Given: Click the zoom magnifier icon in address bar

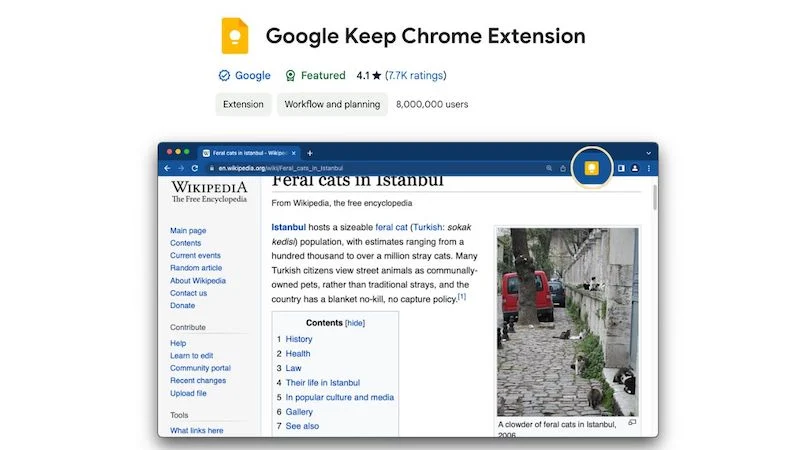Looking at the screenshot, I should tap(549, 168).
